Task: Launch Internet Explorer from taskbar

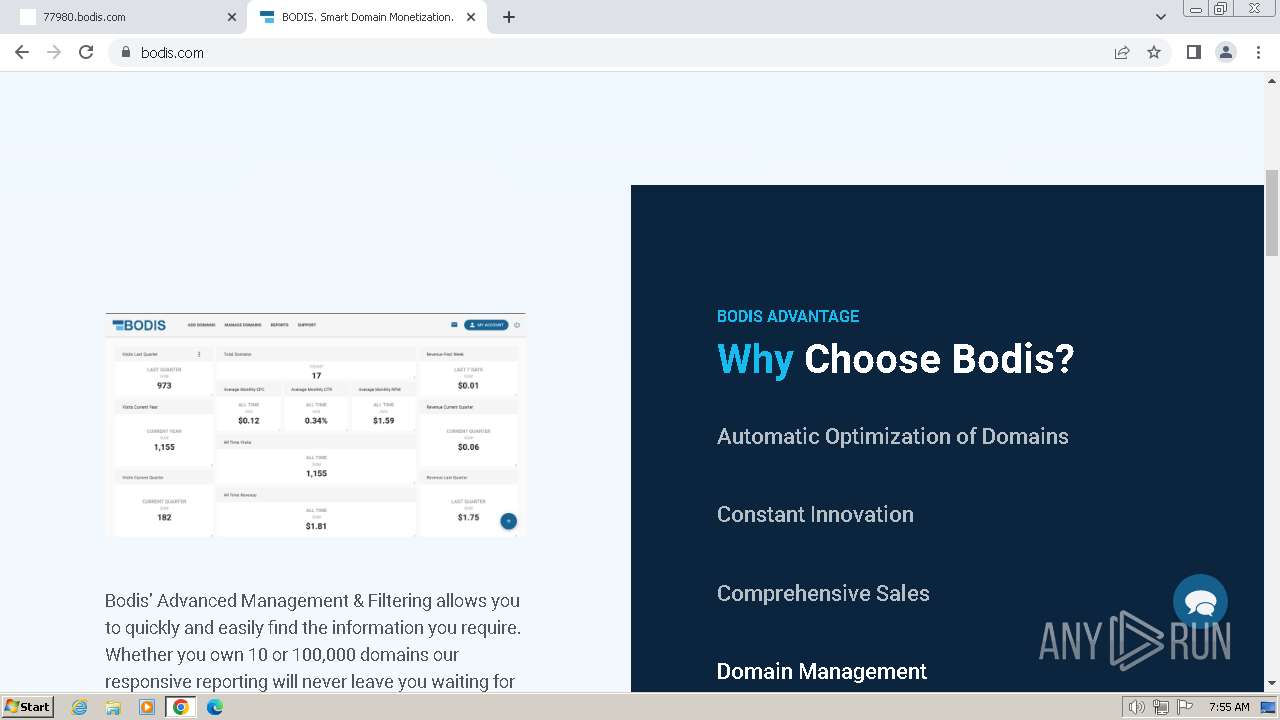Action: [x=80, y=707]
